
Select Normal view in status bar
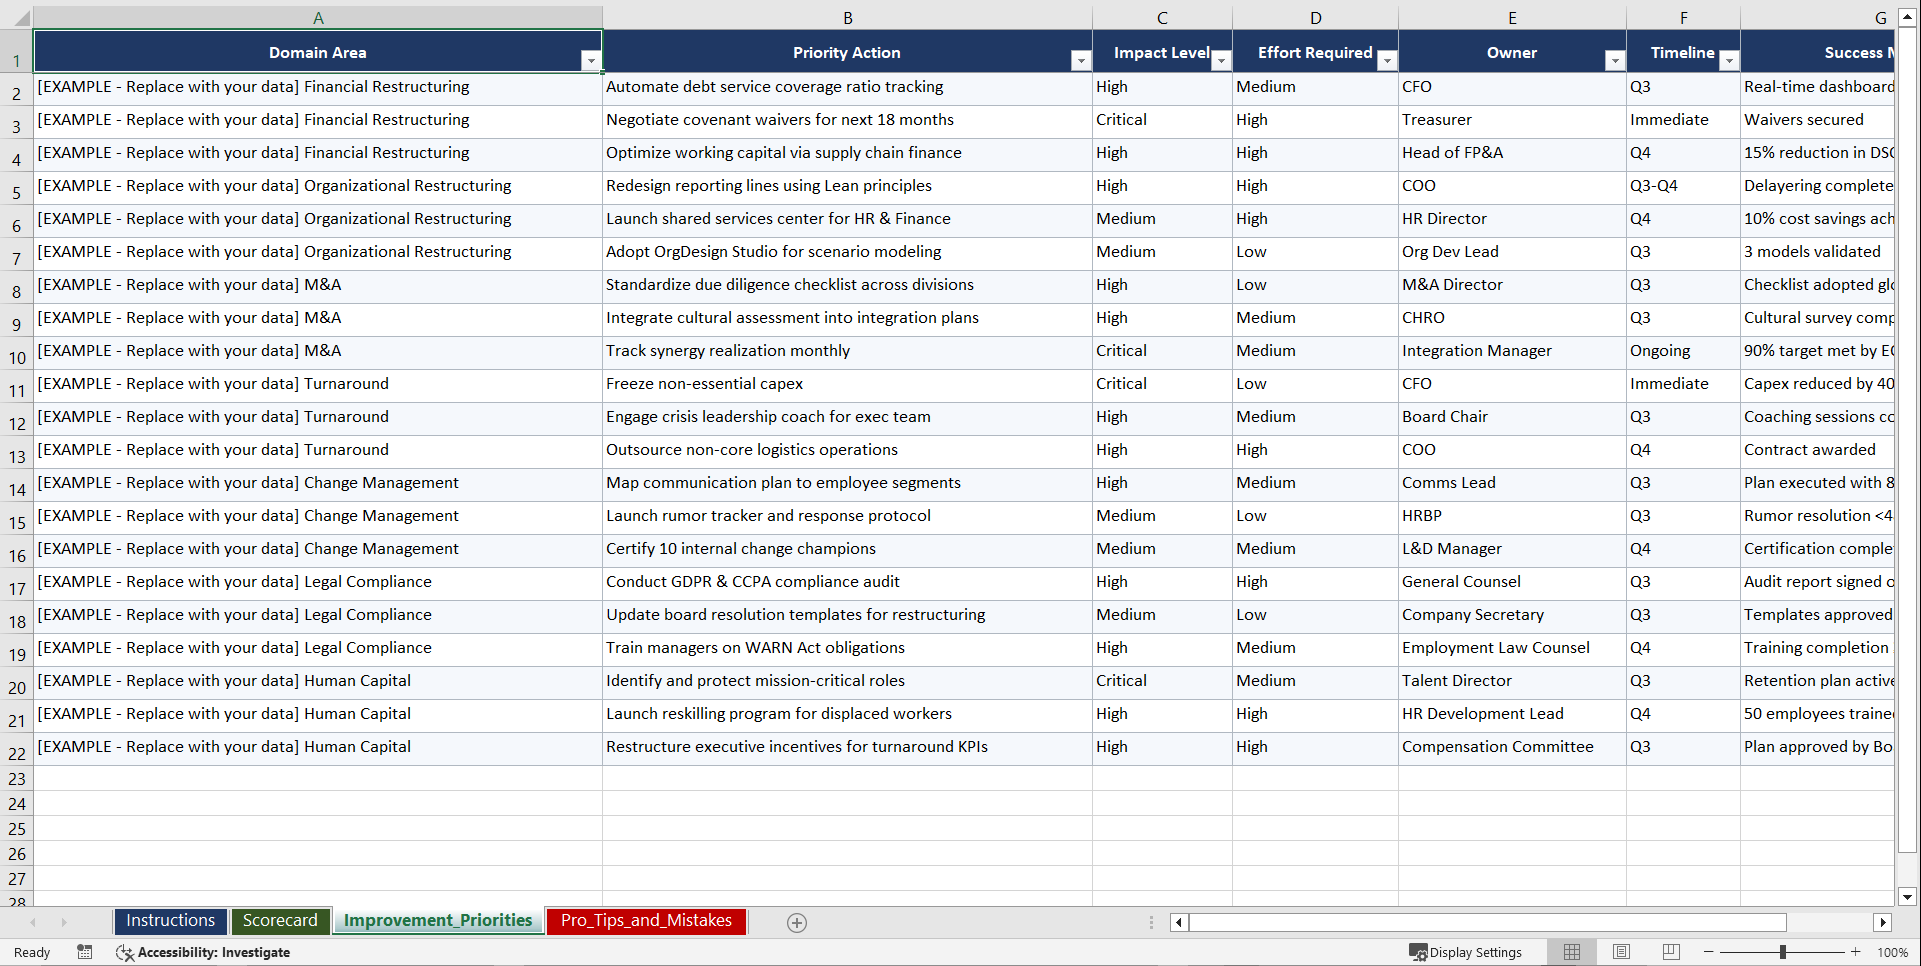1571,952
